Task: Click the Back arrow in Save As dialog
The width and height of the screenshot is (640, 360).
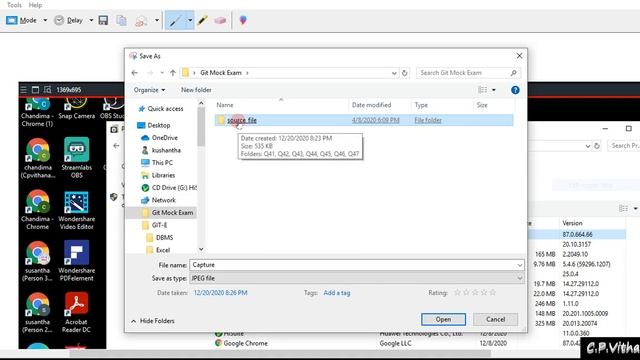Action: (x=135, y=73)
